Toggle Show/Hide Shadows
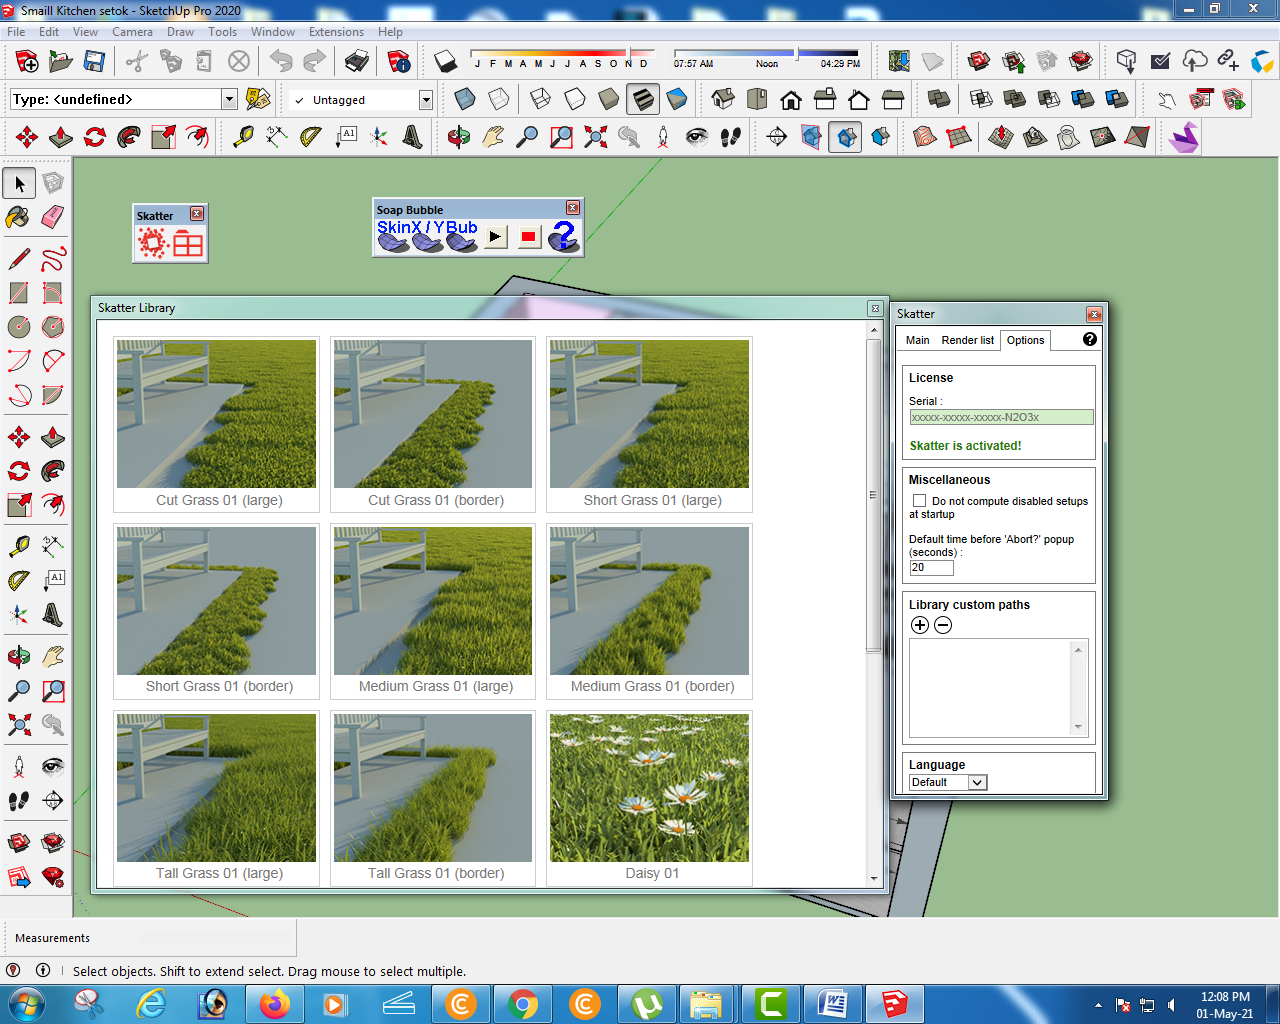 [x=445, y=62]
